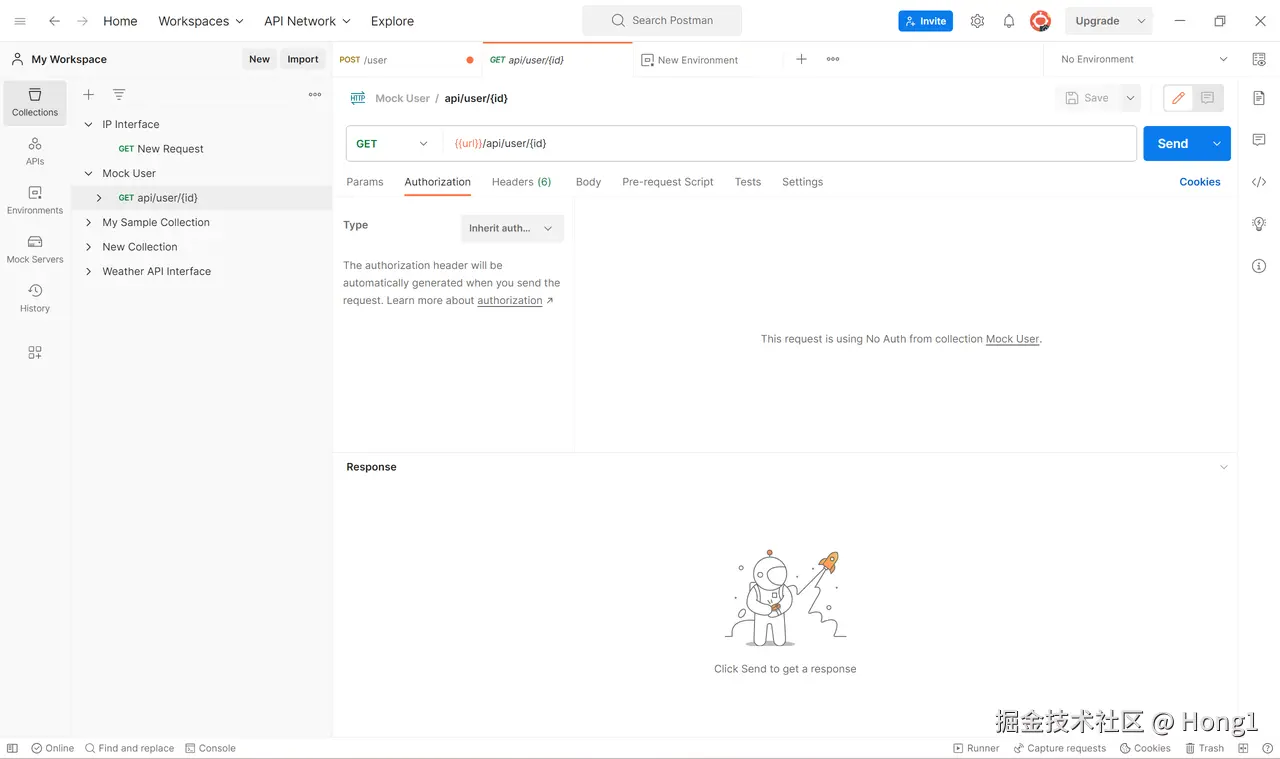Expand the New Collection folder
Image resolution: width=1280 pixels, height=759 pixels.
(89, 247)
